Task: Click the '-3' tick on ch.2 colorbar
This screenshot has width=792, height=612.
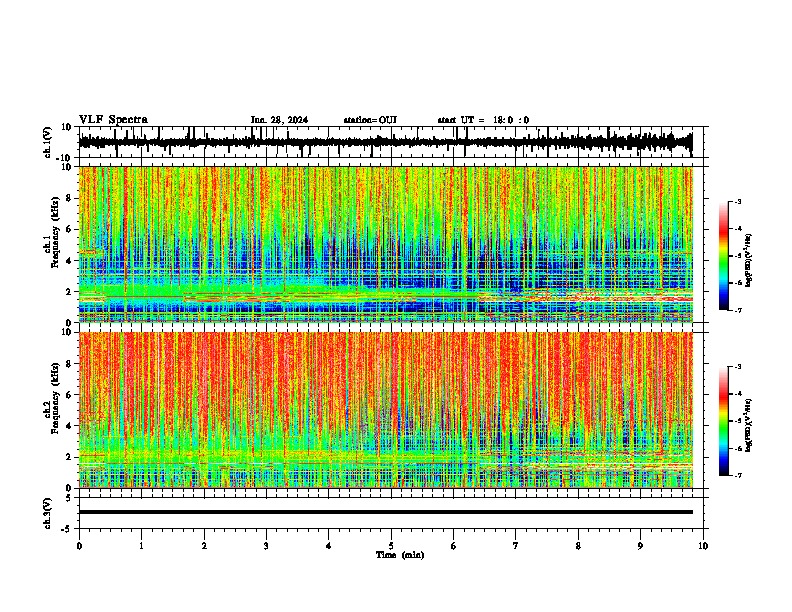Action: point(737,367)
